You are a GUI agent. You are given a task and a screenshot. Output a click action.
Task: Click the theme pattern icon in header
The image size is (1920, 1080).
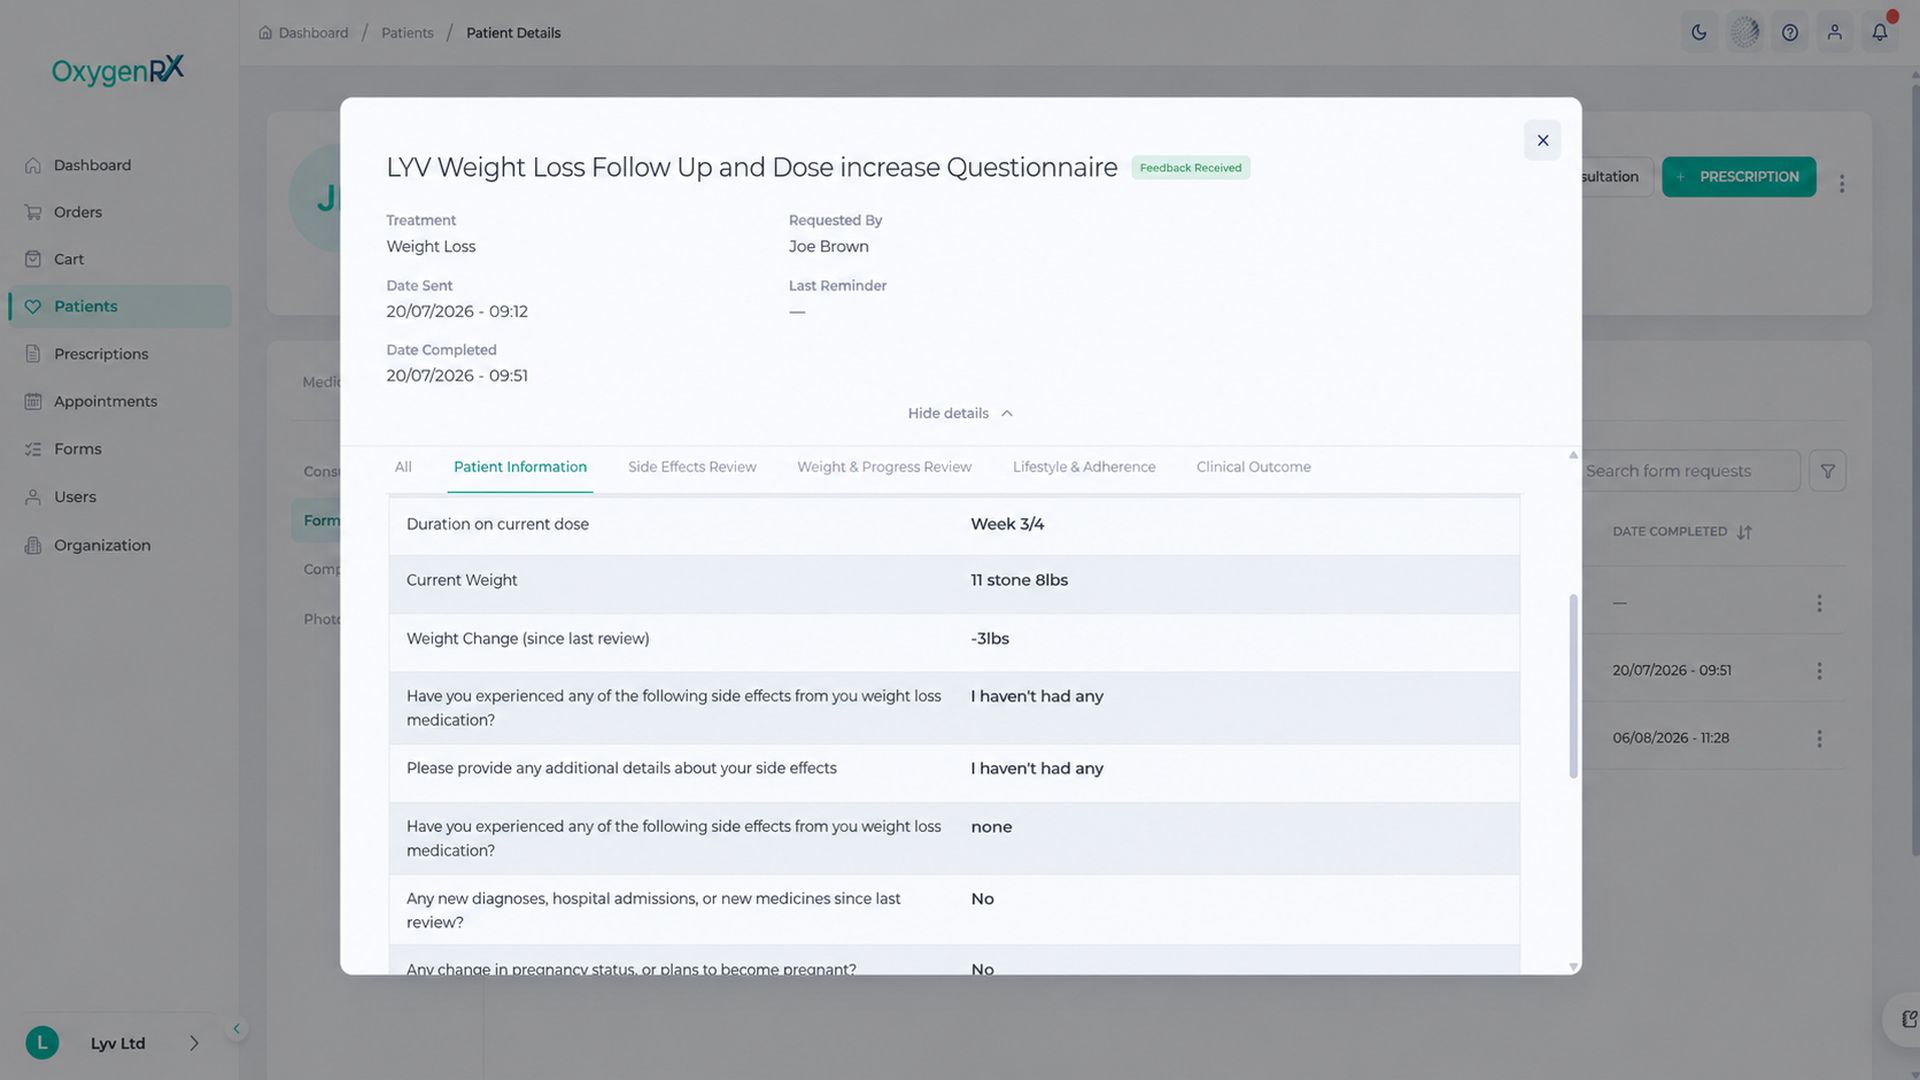coord(1744,32)
